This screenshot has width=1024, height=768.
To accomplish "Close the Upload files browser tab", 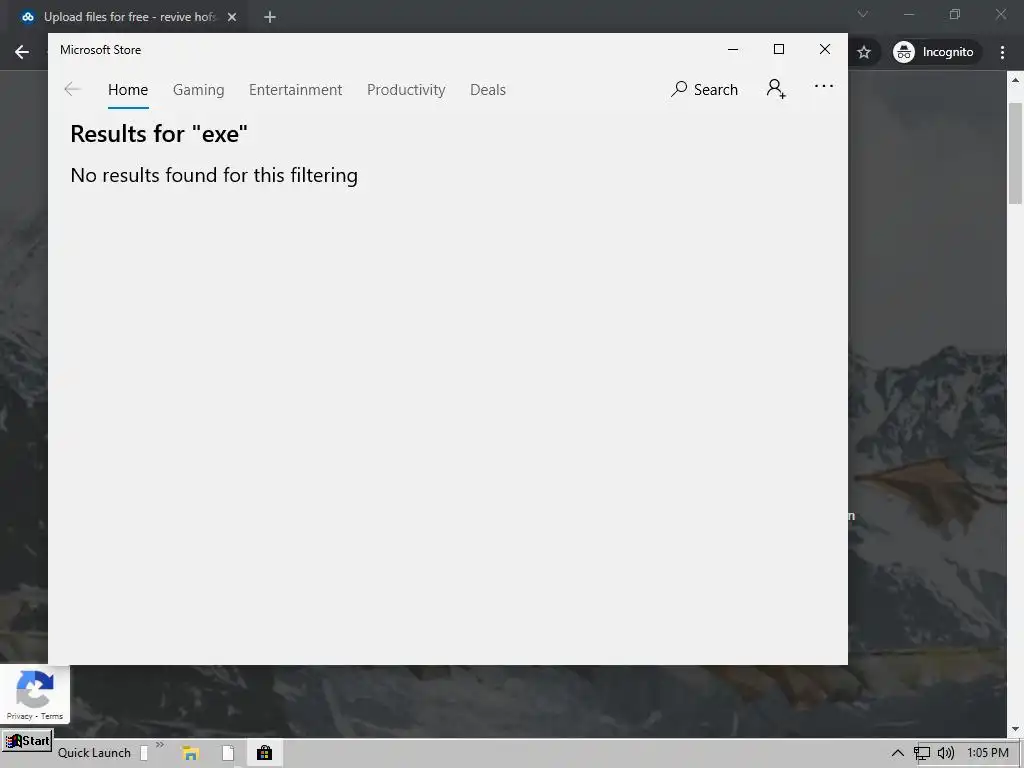I will (232, 17).
